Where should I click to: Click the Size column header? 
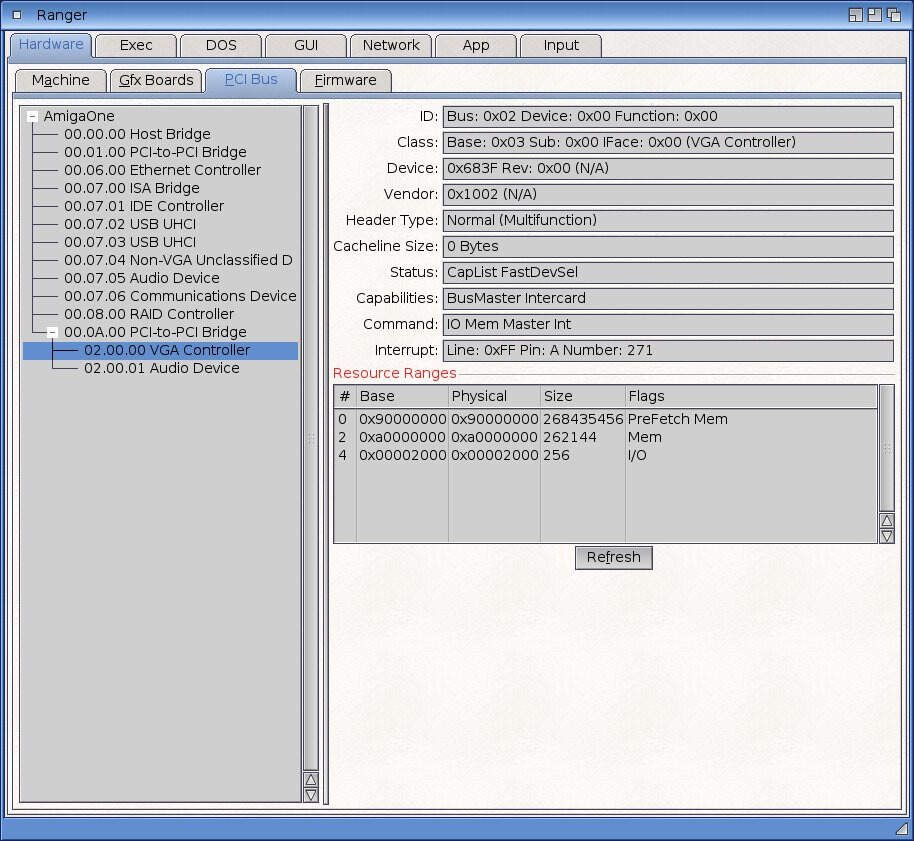point(583,396)
